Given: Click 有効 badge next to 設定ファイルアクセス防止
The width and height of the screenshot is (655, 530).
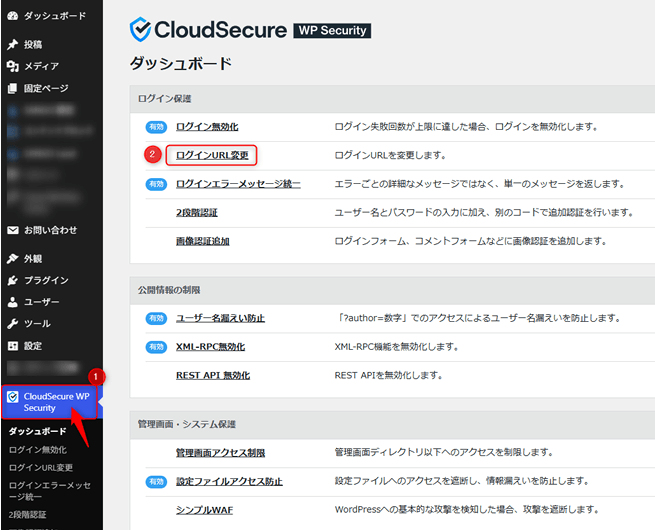Looking at the screenshot, I should [x=156, y=482].
